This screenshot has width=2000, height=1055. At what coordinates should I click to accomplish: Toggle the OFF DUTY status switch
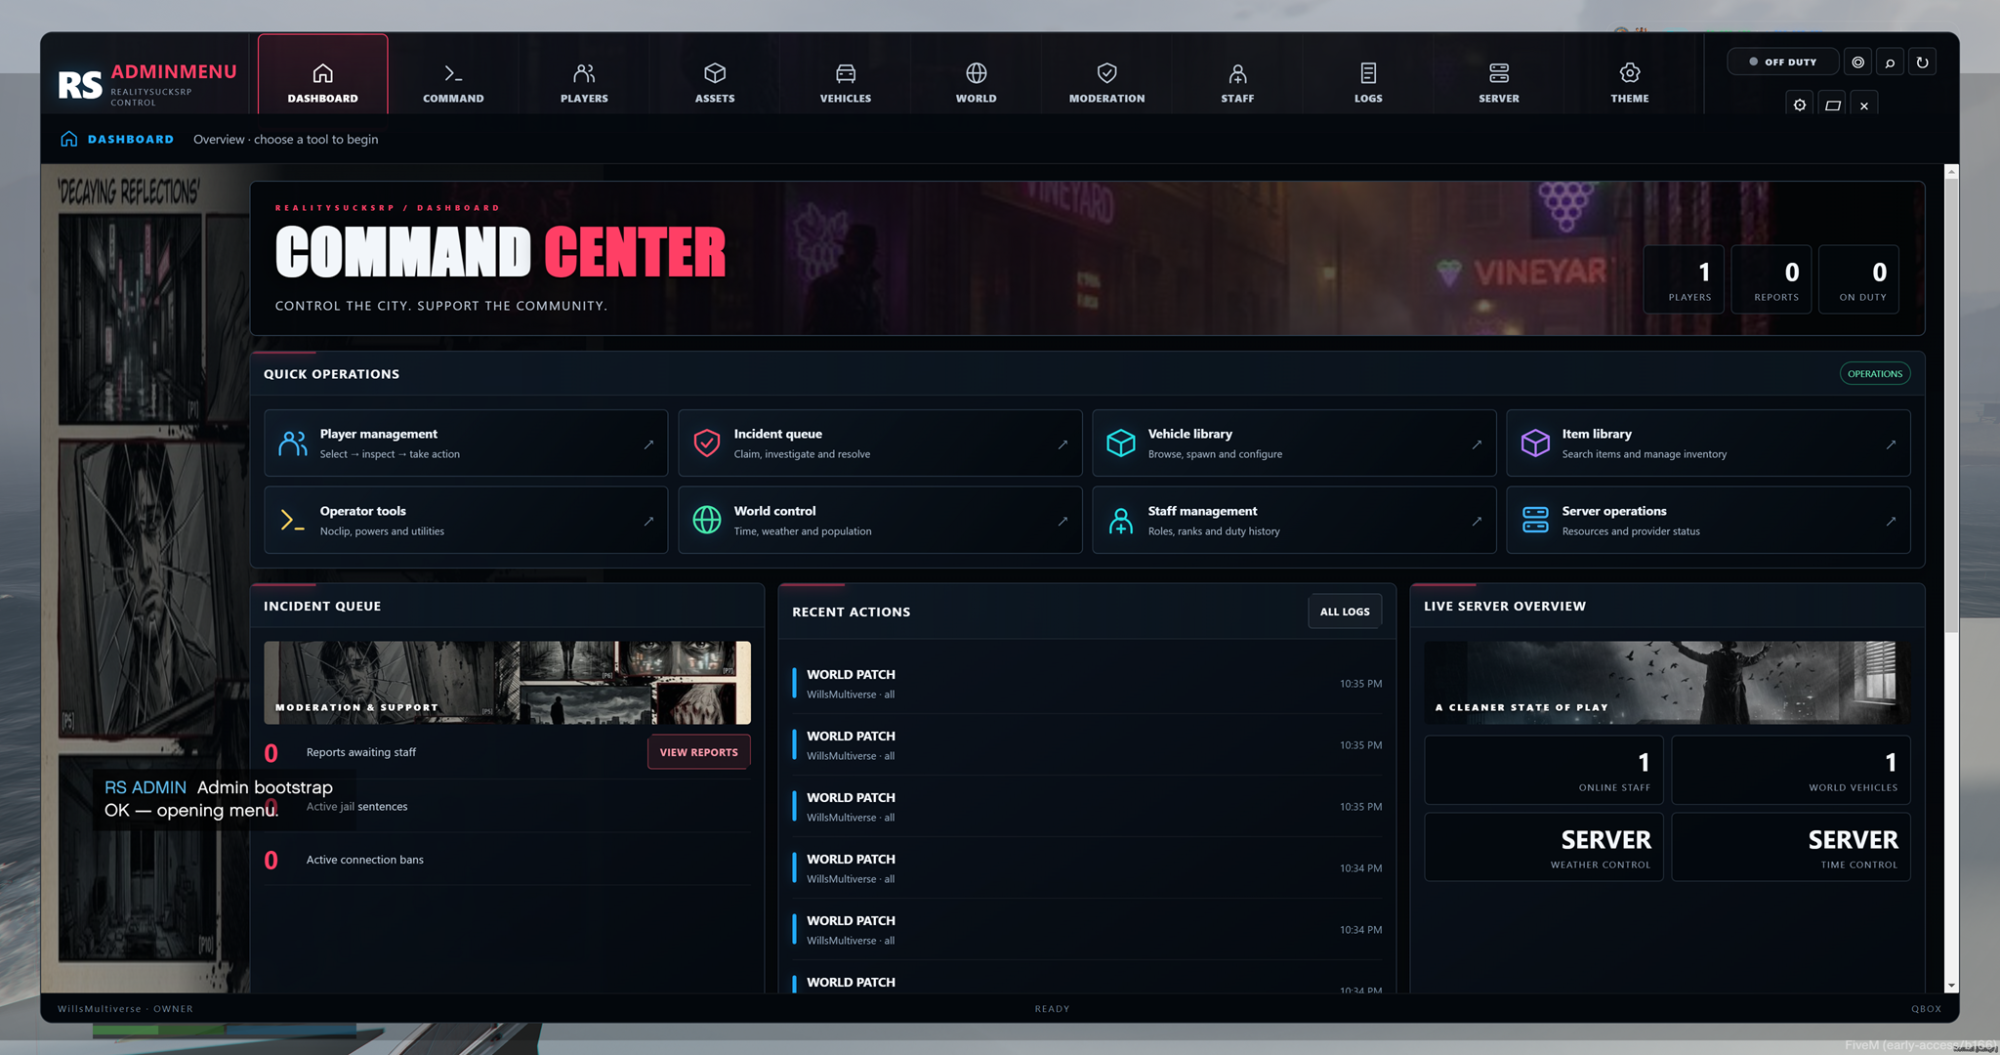coord(1782,62)
